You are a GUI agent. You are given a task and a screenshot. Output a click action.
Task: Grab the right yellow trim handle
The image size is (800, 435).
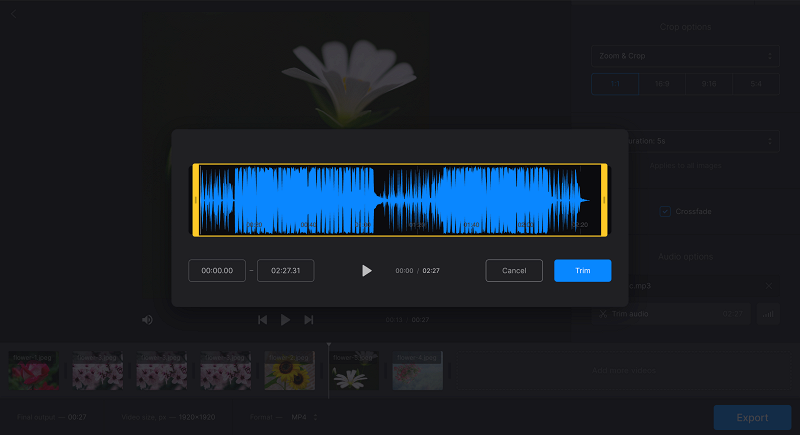604,200
